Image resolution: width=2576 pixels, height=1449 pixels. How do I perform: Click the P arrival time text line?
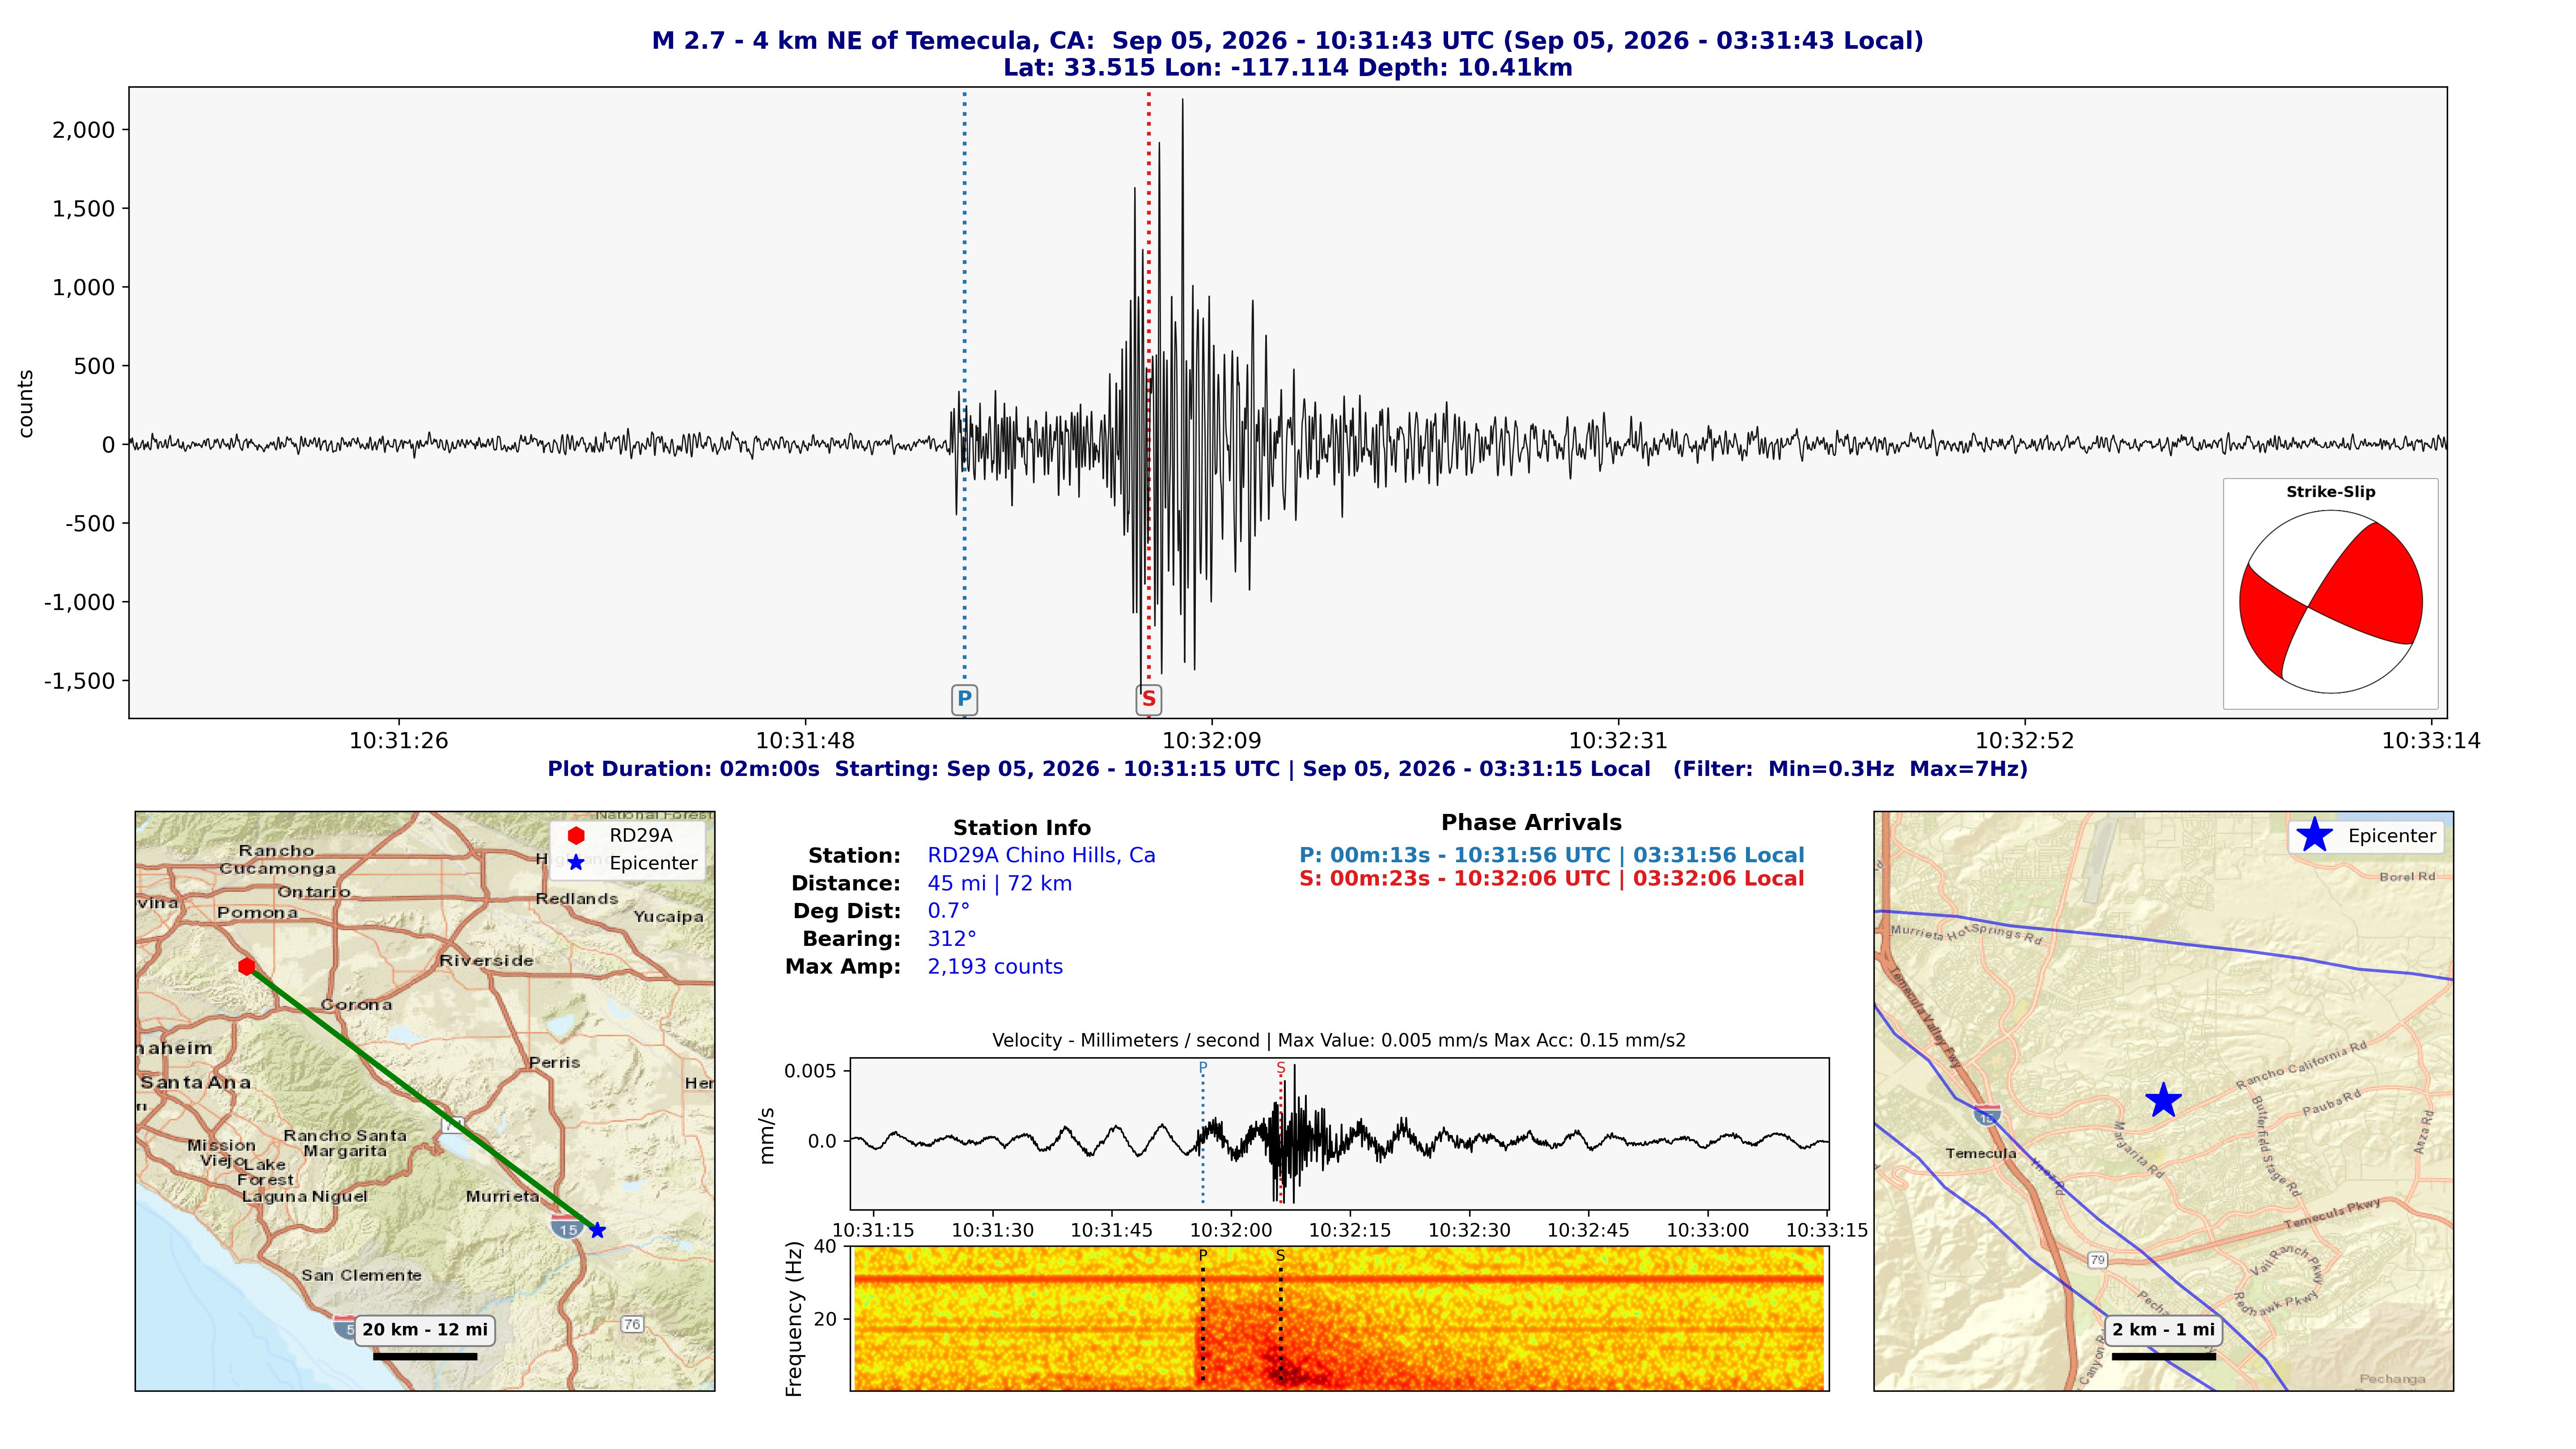1551,855
